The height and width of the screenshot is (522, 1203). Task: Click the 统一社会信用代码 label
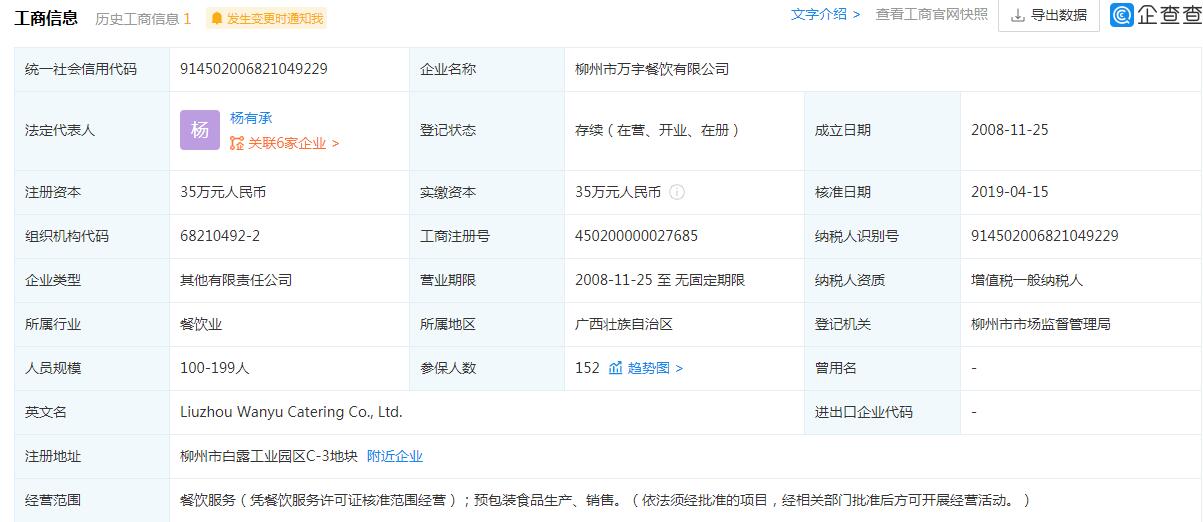pos(81,69)
